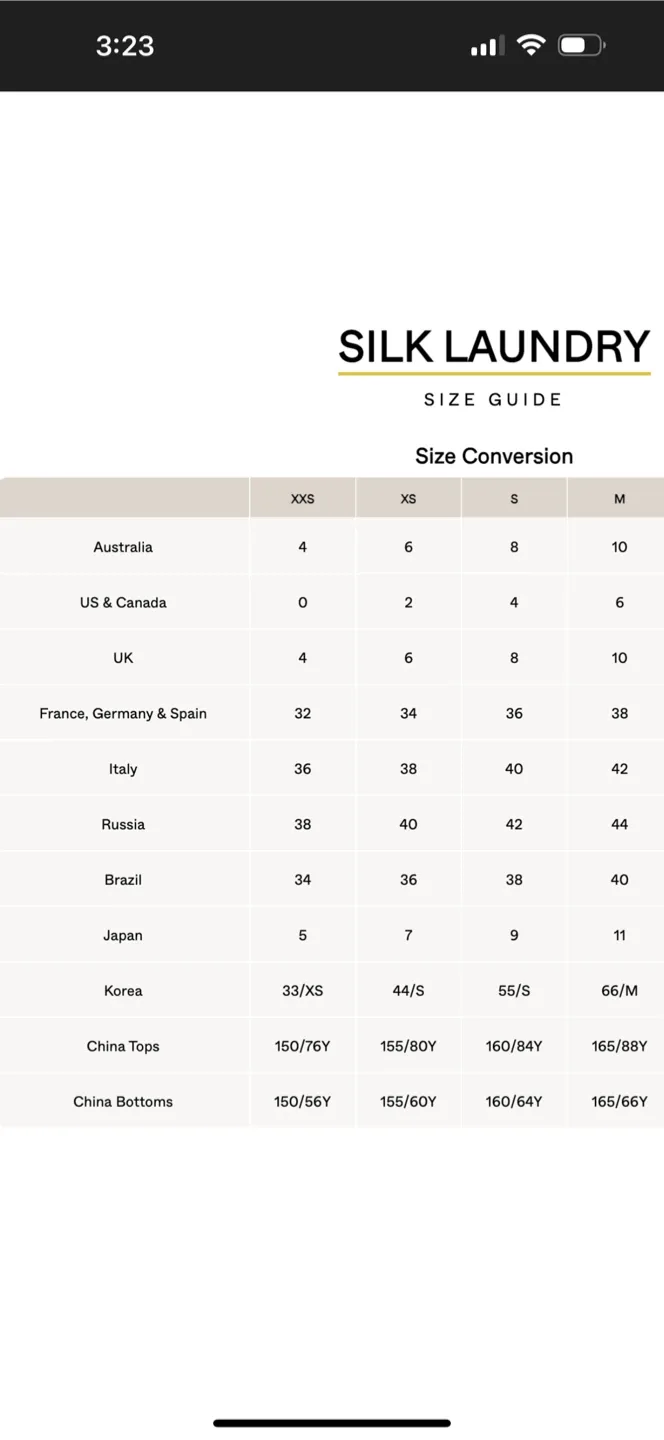Select the Russia row label

(123, 825)
